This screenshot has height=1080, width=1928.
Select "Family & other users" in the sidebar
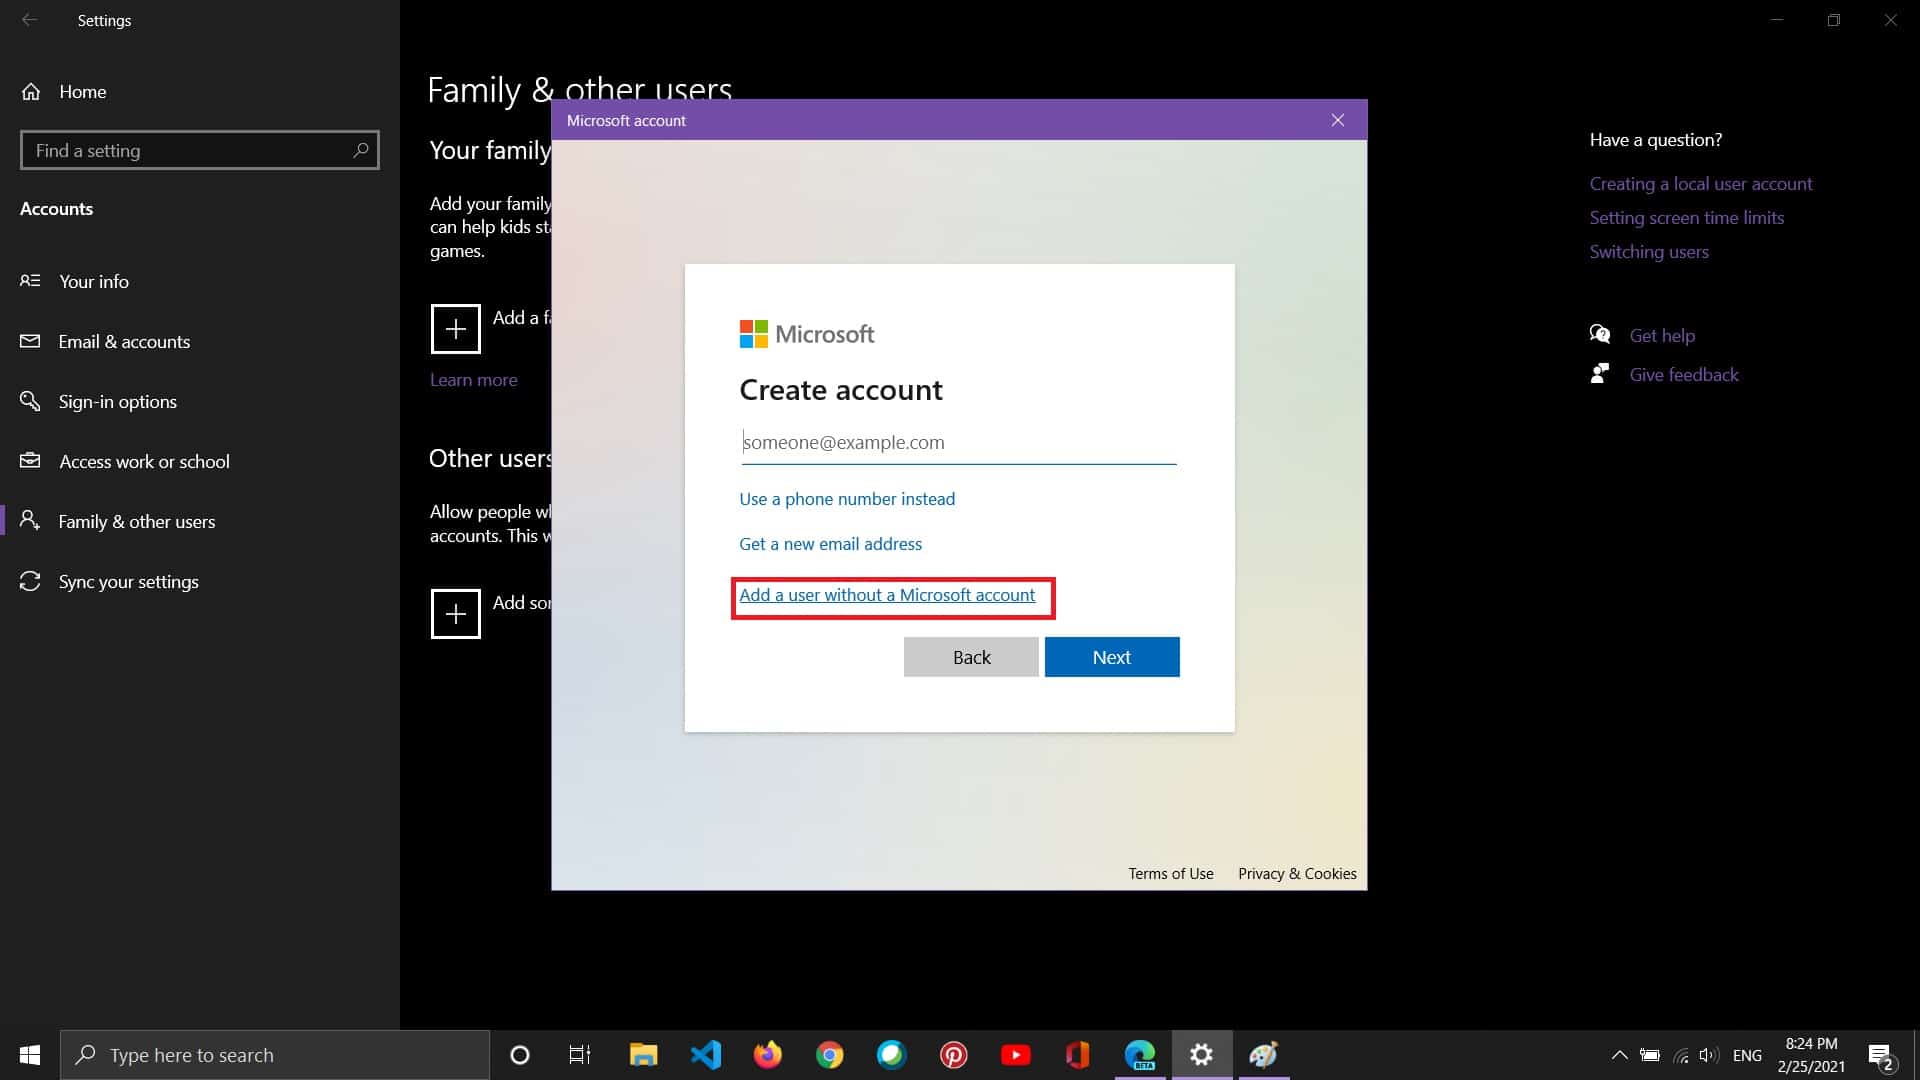point(135,521)
